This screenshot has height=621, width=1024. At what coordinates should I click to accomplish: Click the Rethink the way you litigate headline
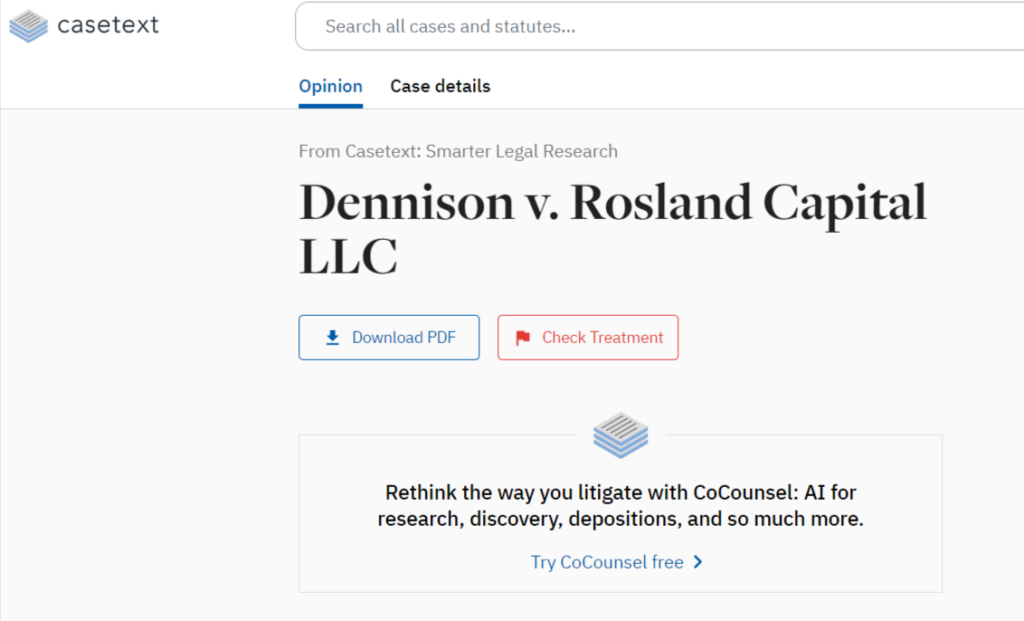click(x=620, y=505)
